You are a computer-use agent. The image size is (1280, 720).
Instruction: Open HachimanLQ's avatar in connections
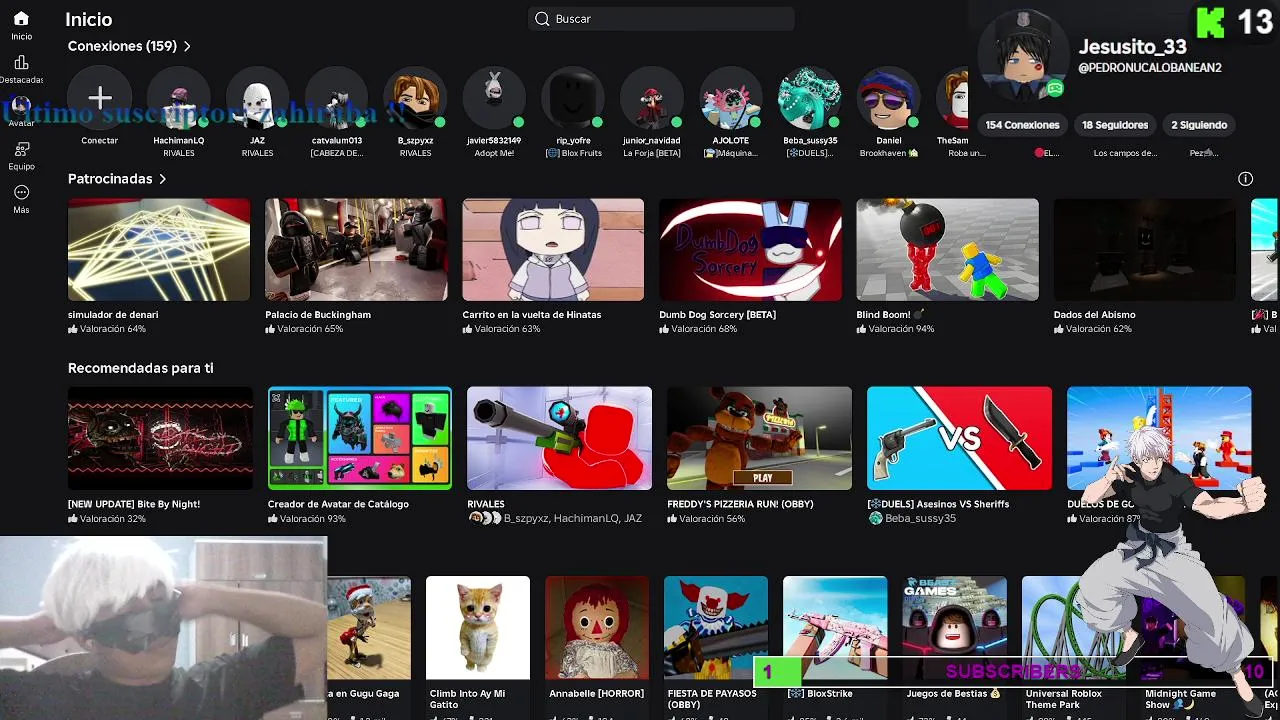(179, 98)
